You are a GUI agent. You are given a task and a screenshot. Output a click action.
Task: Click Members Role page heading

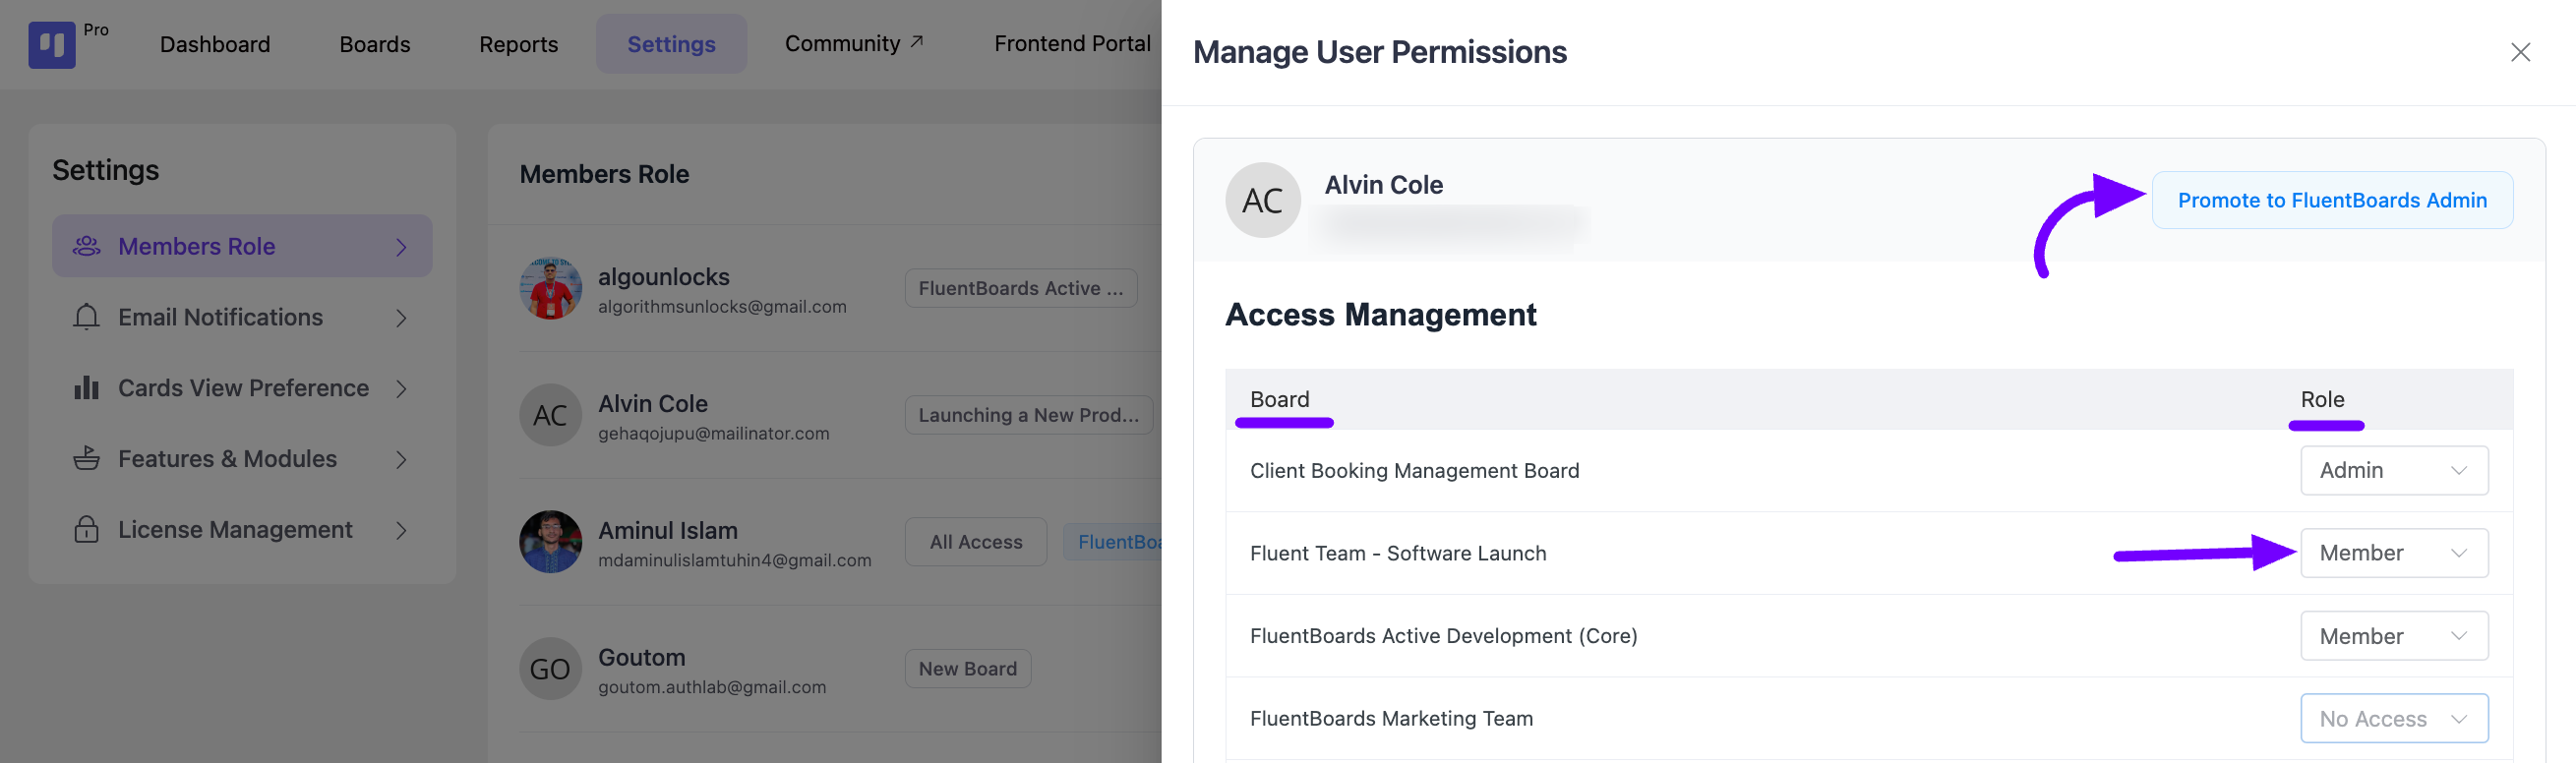pyautogui.click(x=604, y=174)
